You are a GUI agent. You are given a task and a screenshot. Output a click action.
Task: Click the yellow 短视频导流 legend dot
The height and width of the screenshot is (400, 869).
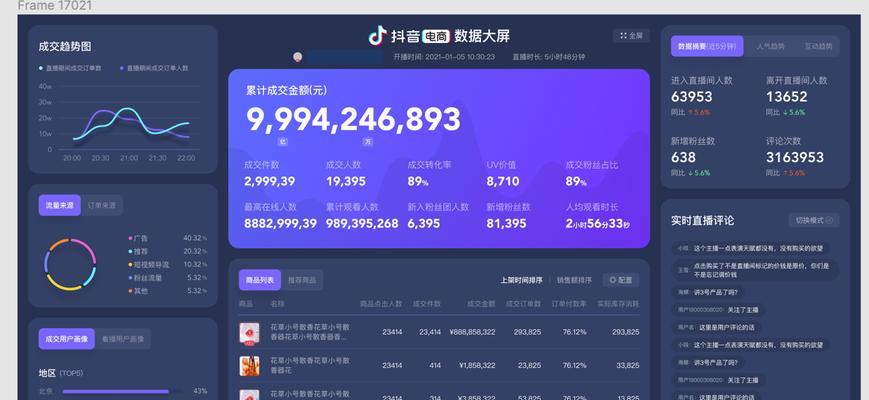tap(130, 265)
